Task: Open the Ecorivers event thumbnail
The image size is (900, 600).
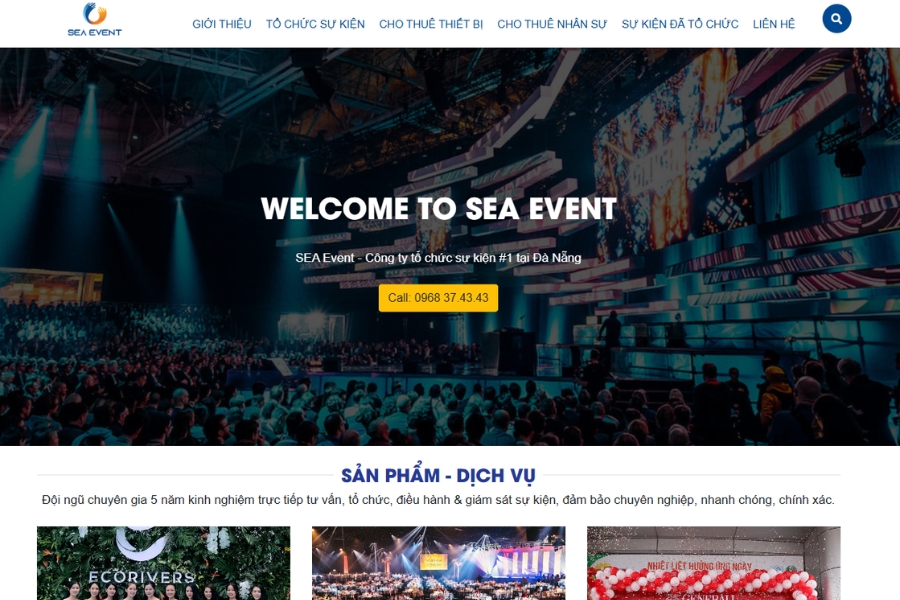Action: [164, 563]
